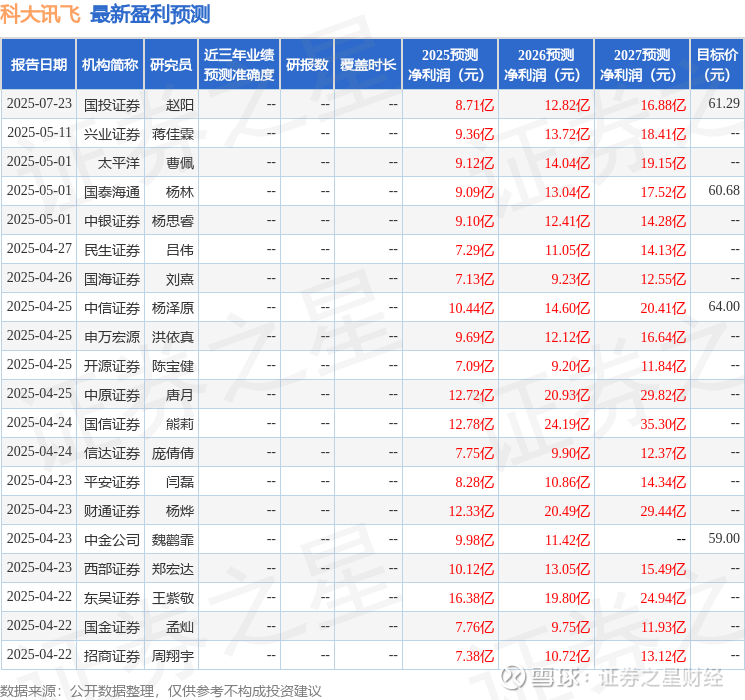This screenshot has width=745, height=700.
Task: Select analyst 陈宝健 cell
Action: 173,366
